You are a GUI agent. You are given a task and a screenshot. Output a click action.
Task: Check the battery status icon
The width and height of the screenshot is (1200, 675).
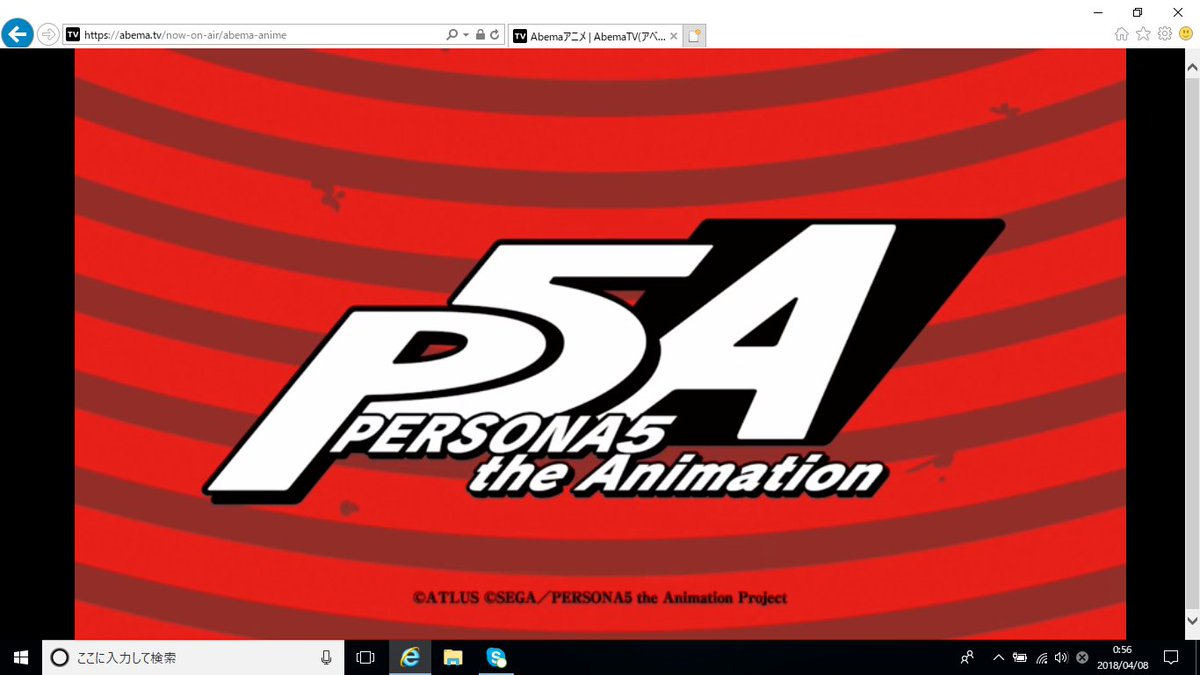pos(1020,657)
